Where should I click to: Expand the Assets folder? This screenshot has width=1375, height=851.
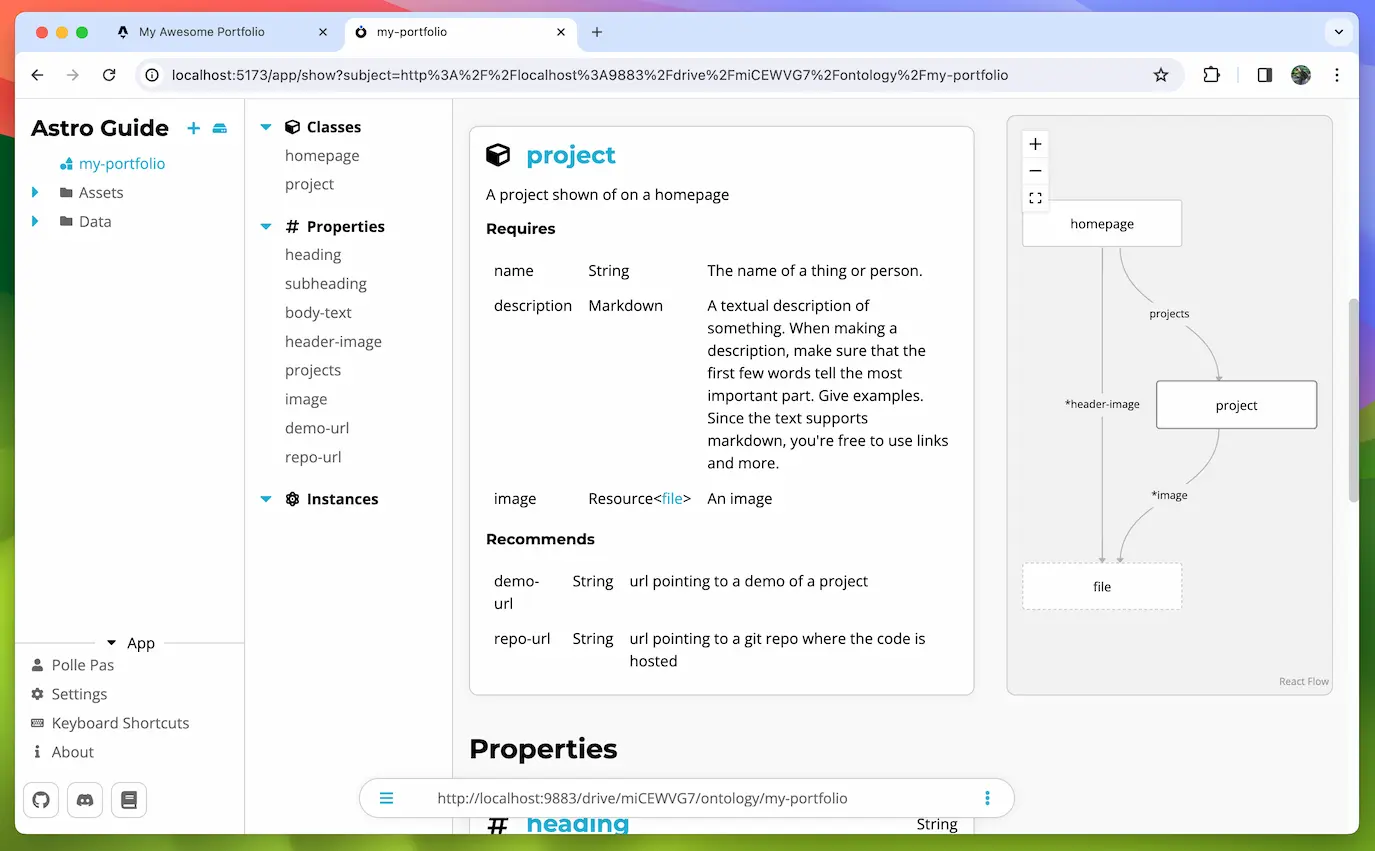click(x=35, y=193)
